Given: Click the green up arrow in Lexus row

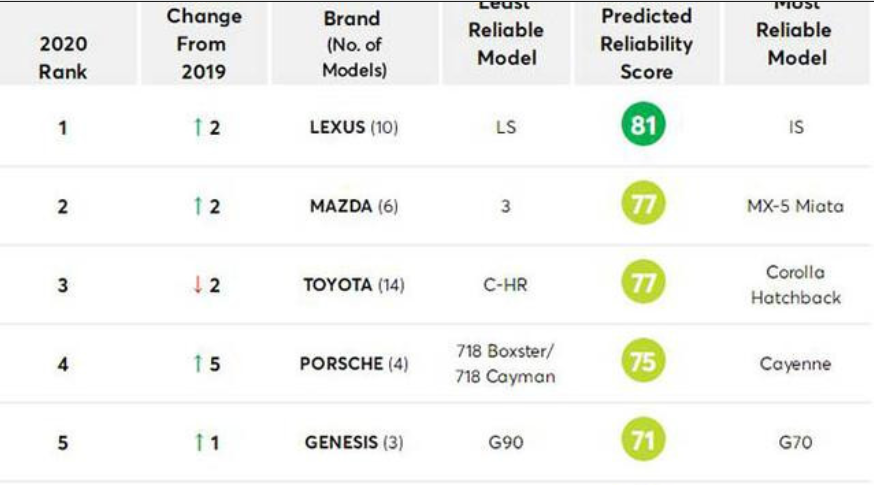Looking at the screenshot, I should (x=198, y=128).
